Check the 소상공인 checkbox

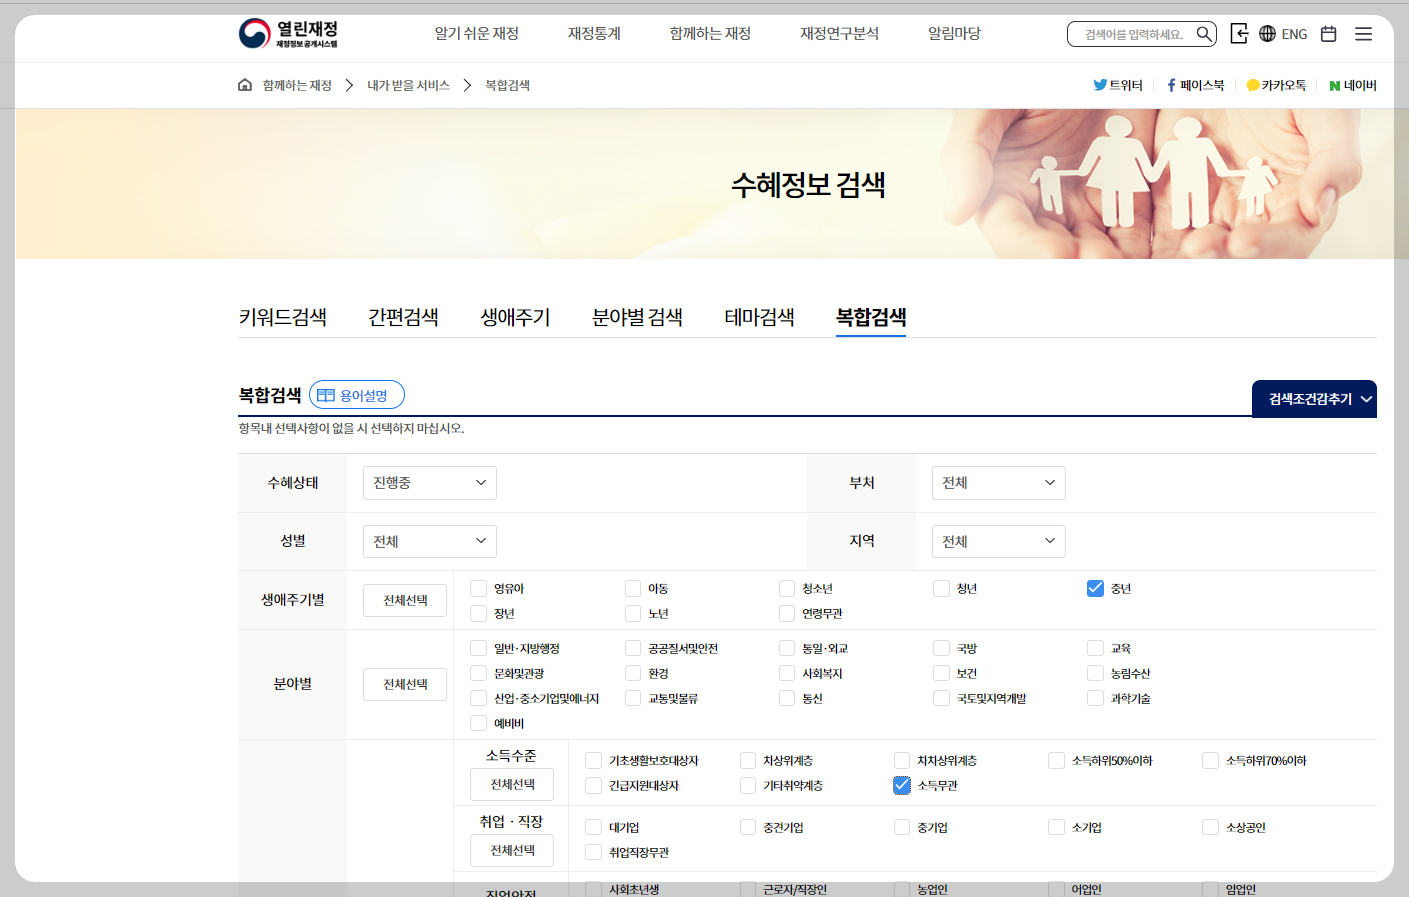pos(1210,827)
